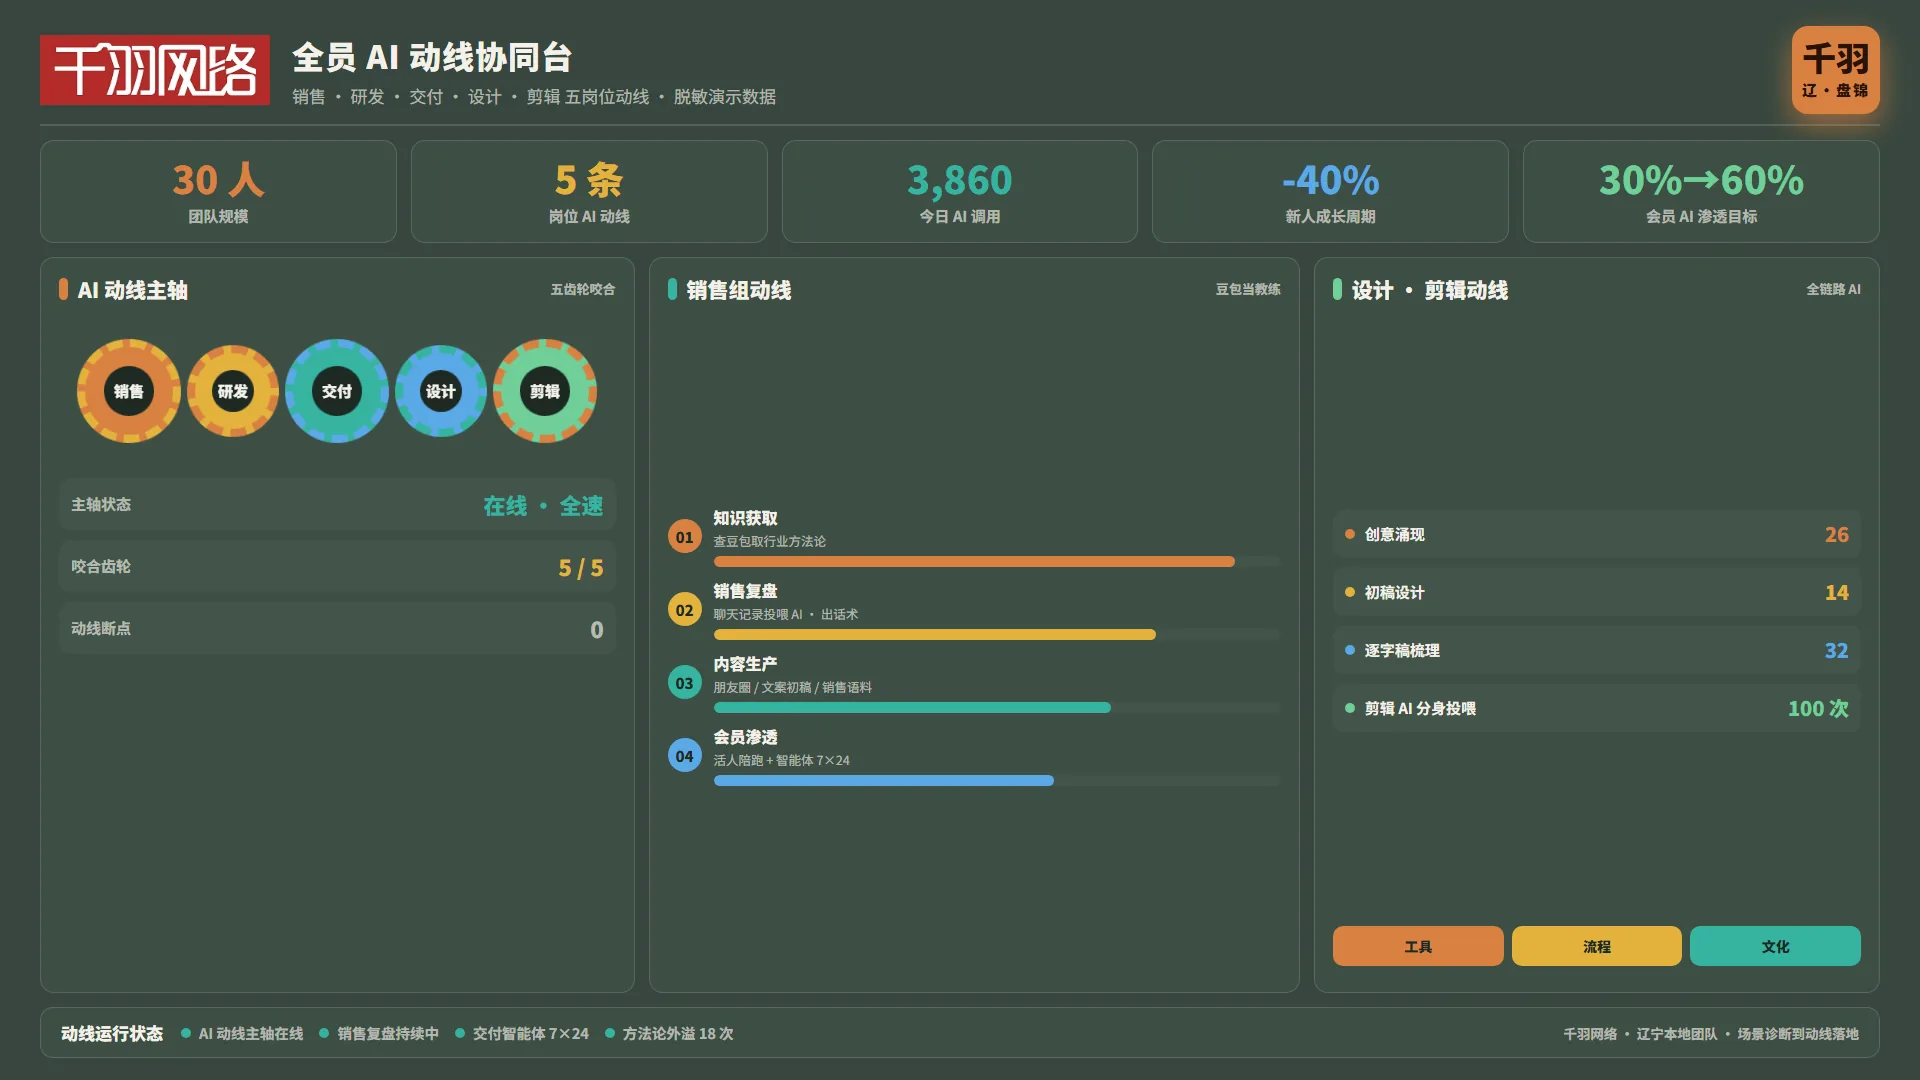Click step badge 03 内容生产
The image size is (1920, 1080).
685,683
